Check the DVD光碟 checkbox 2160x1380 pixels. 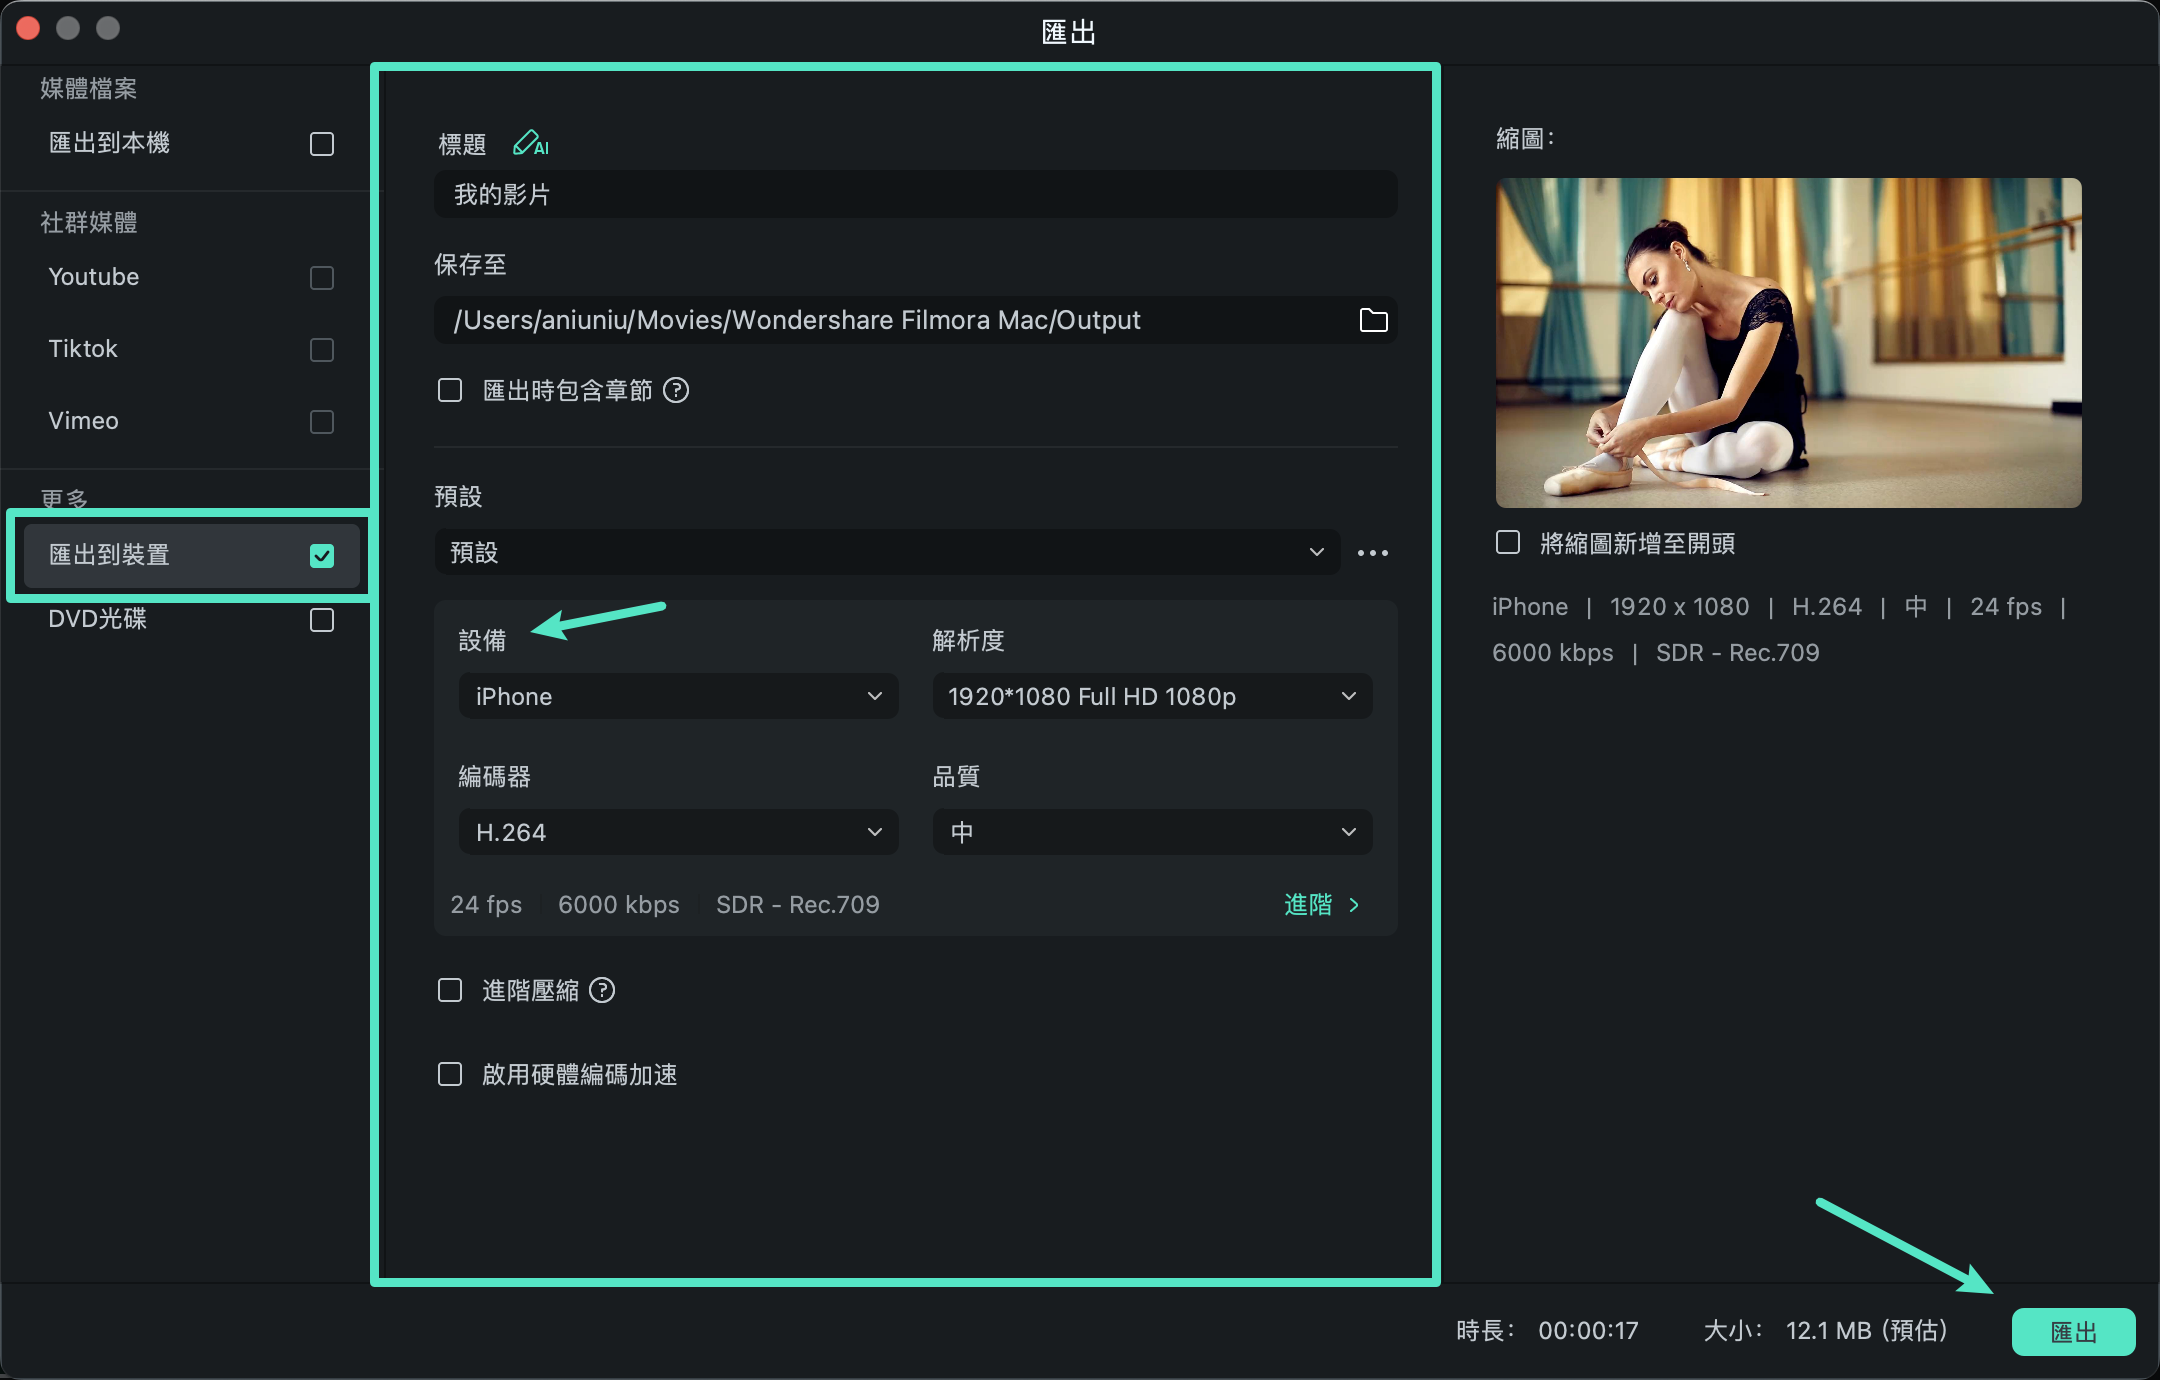click(x=322, y=620)
